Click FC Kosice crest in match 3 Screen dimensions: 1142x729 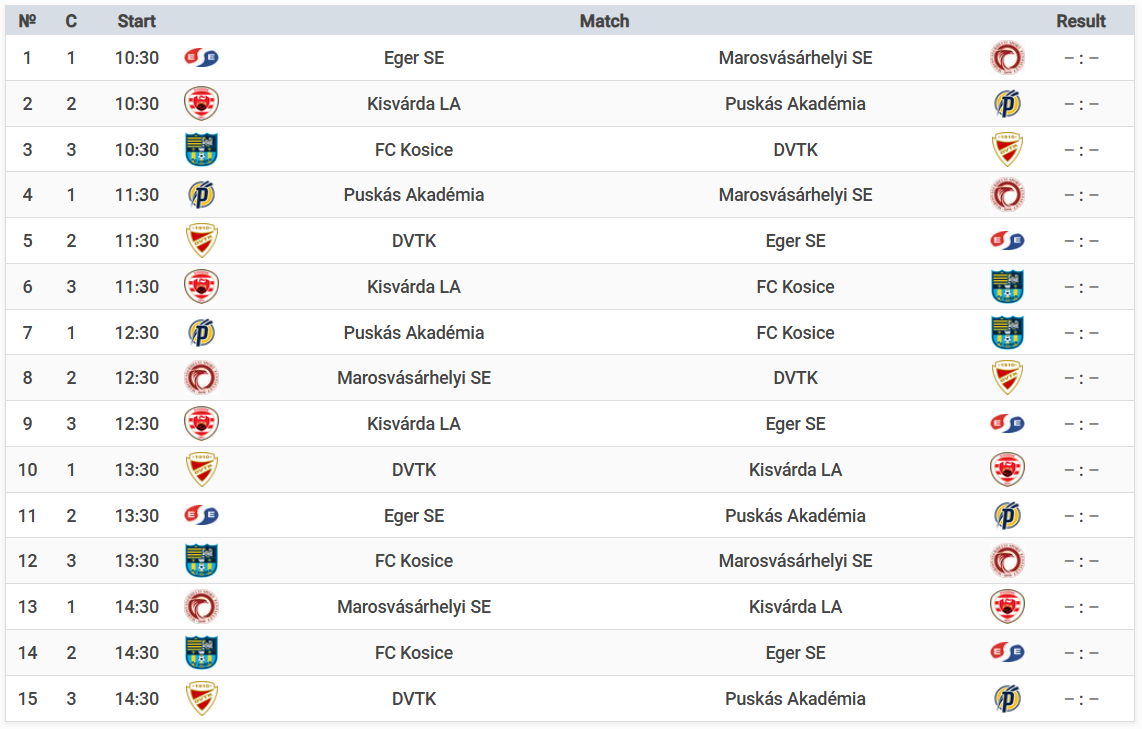click(202, 149)
